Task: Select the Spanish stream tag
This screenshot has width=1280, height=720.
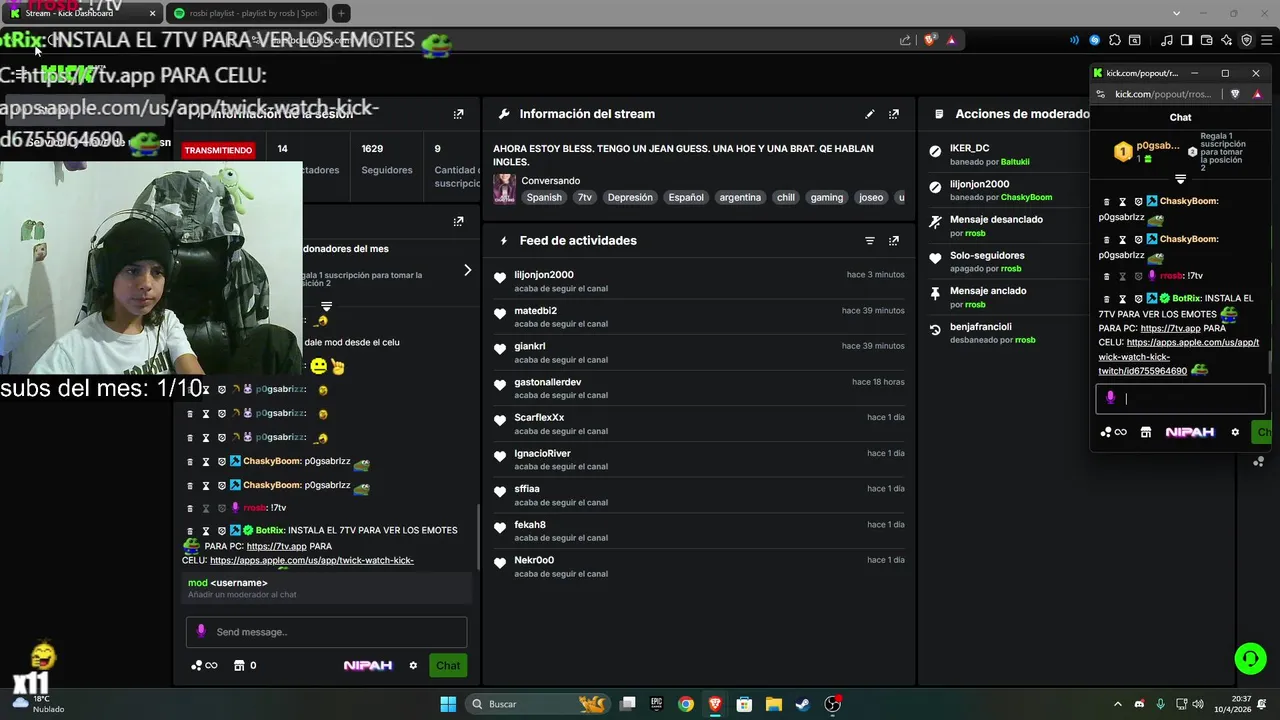Action: 544,198
